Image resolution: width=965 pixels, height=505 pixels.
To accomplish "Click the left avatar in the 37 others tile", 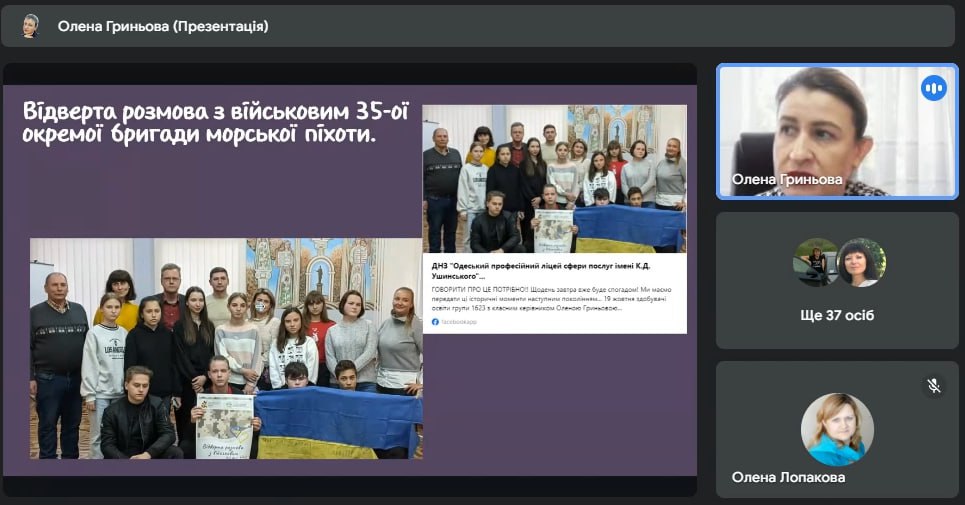I will tap(815, 263).
